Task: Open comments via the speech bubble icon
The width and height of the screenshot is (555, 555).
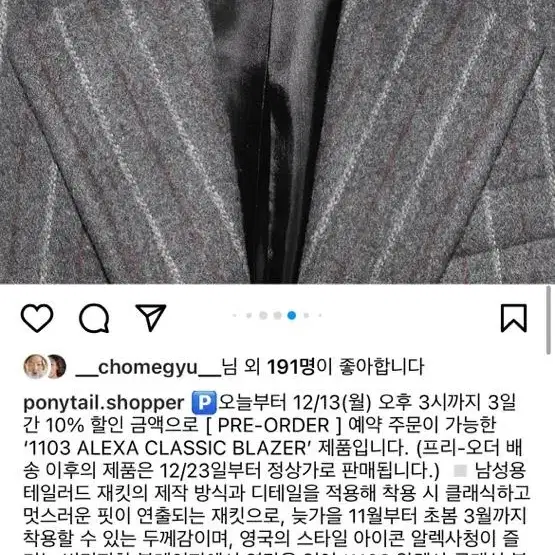Action: tap(94, 318)
